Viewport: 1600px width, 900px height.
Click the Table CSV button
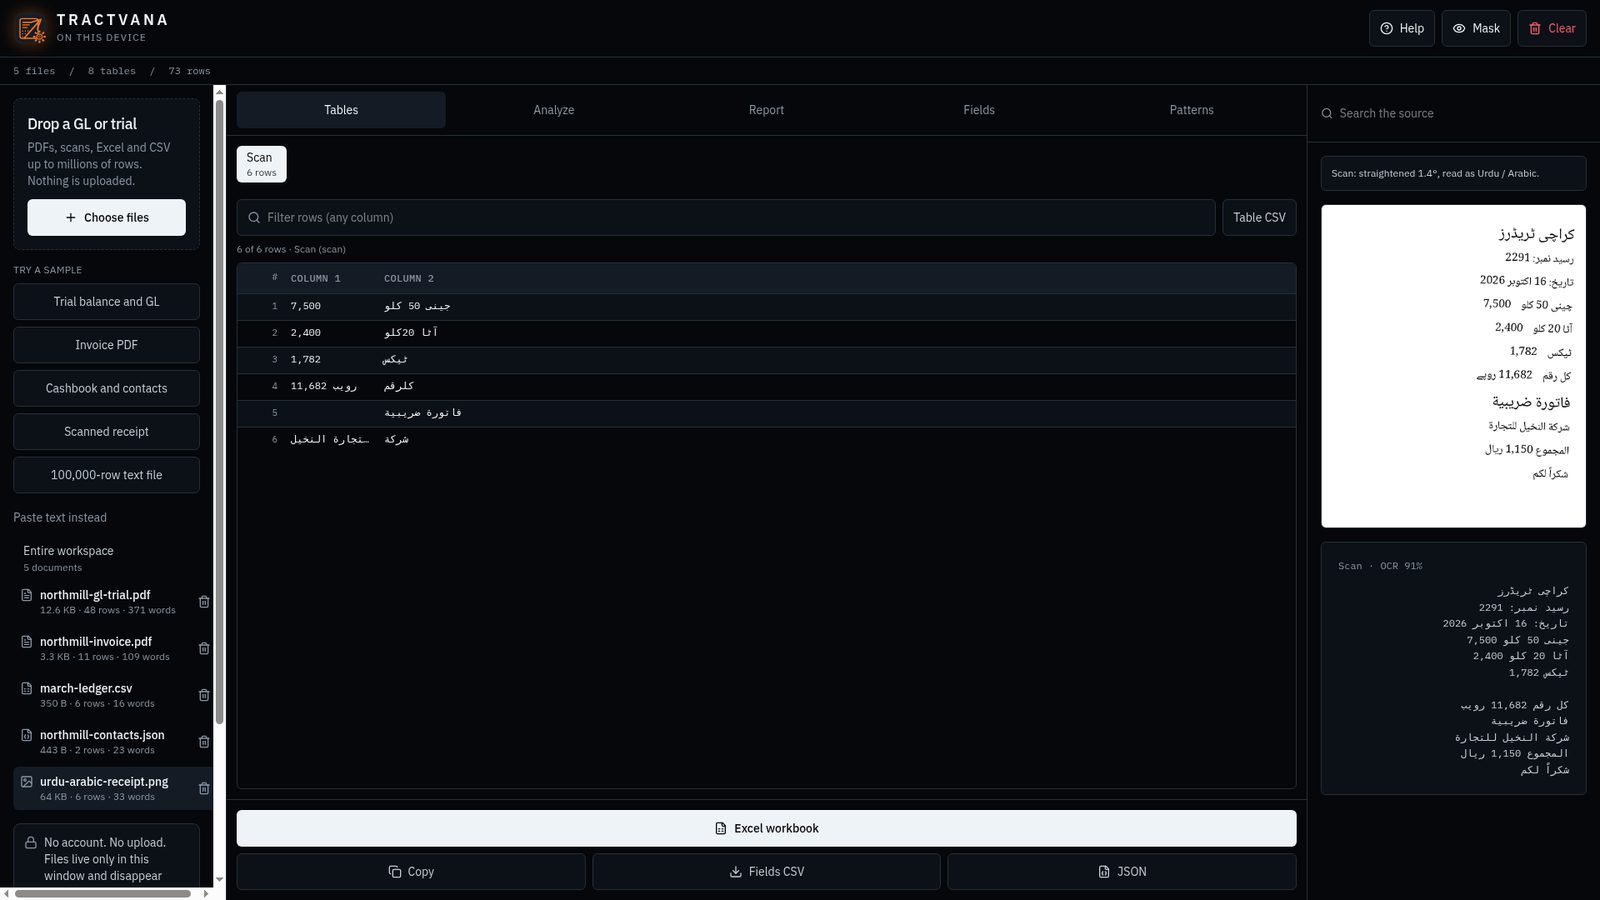pos(1259,217)
